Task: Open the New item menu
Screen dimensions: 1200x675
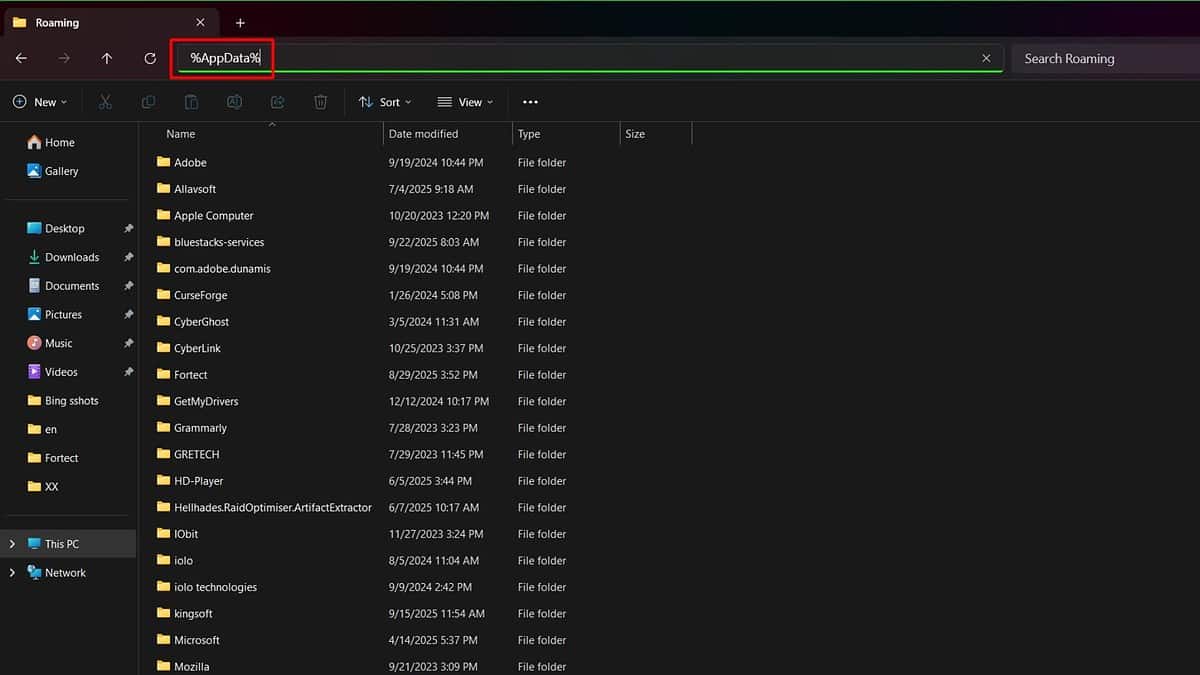Action: click(40, 101)
